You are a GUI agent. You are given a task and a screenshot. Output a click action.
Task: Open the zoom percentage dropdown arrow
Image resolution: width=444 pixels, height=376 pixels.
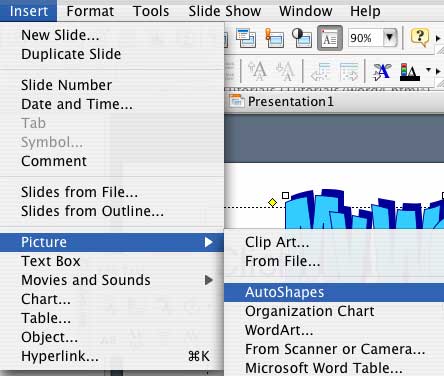click(390, 37)
